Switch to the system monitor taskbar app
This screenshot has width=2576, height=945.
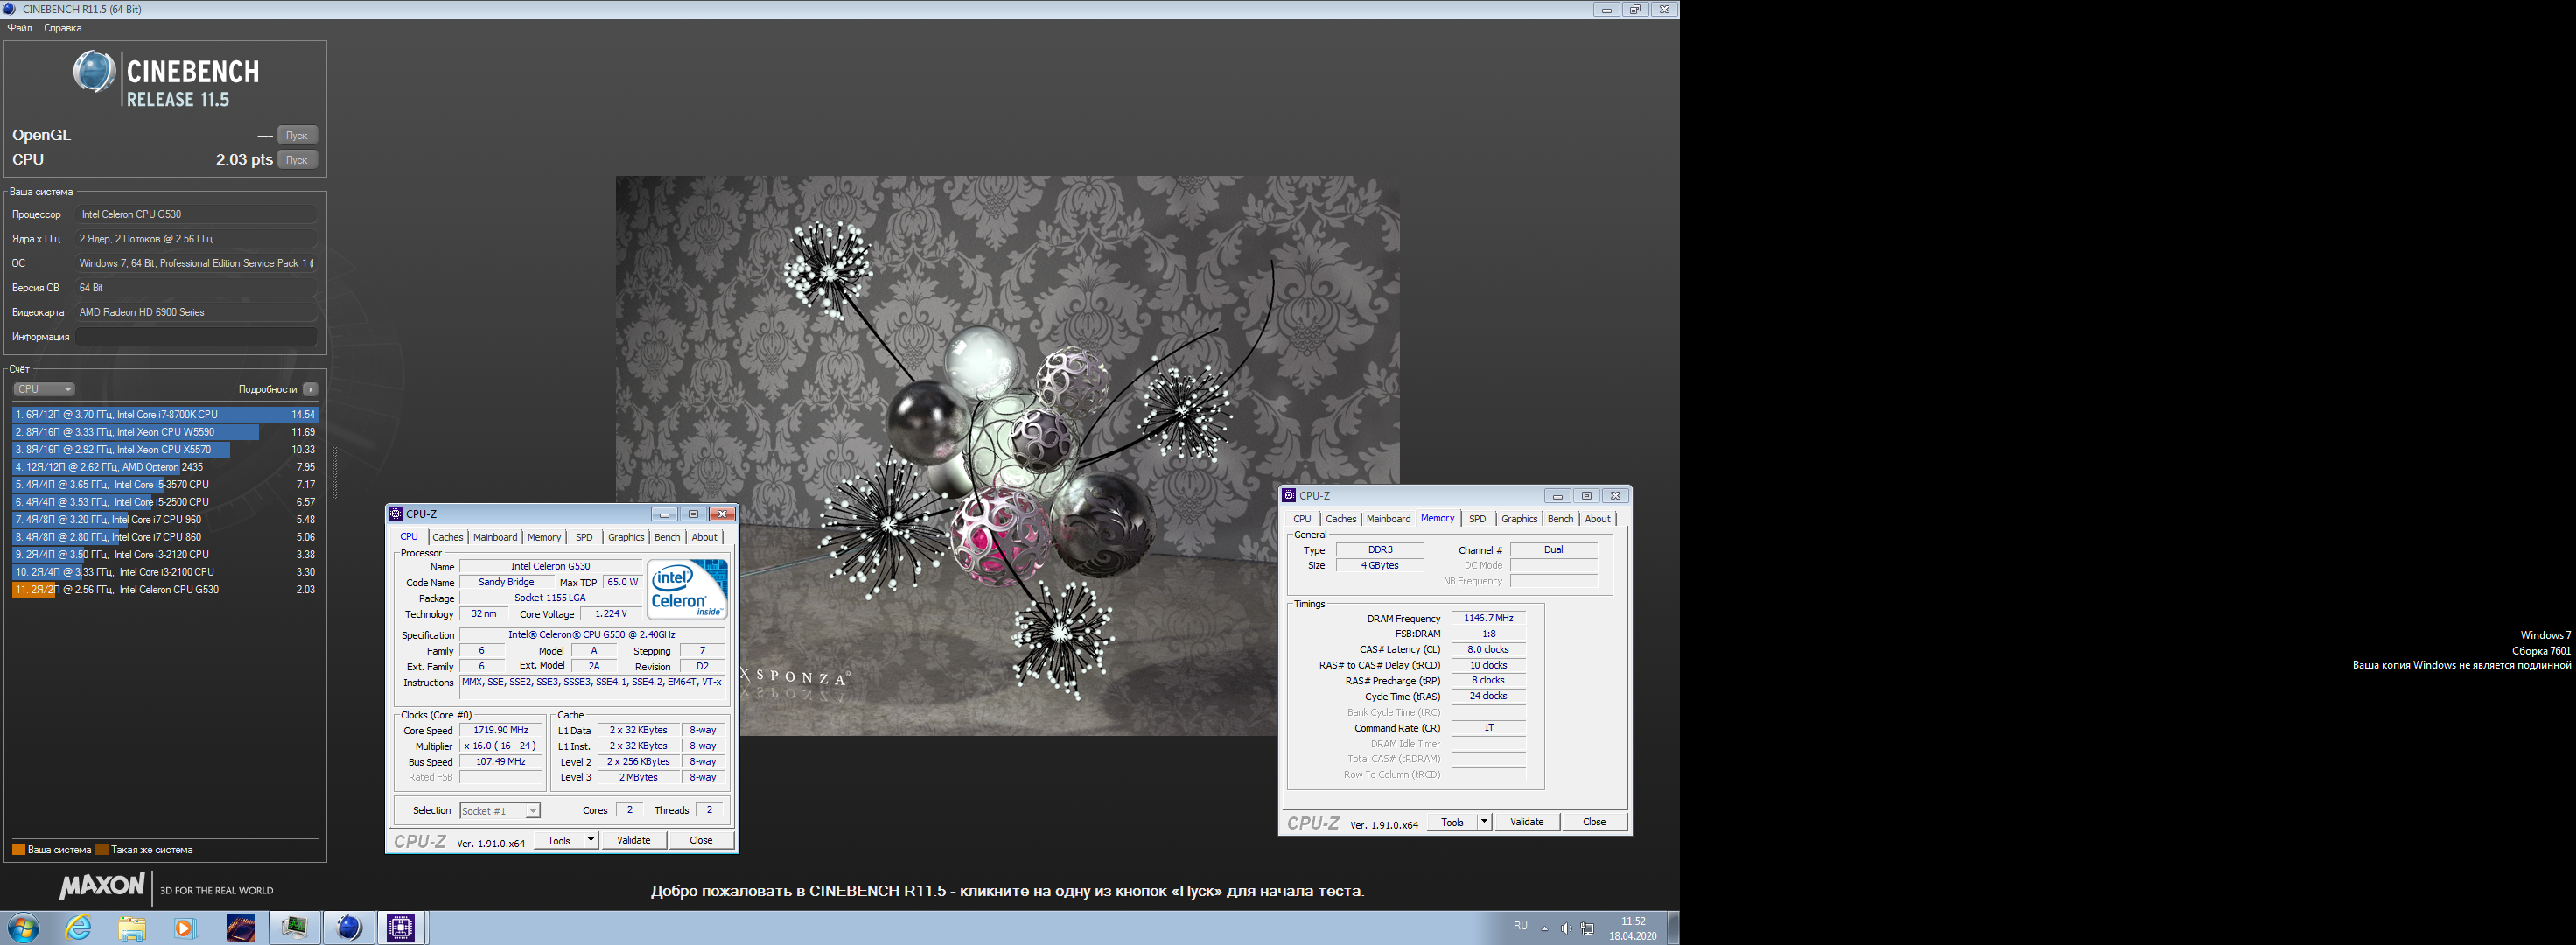[x=294, y=928]
